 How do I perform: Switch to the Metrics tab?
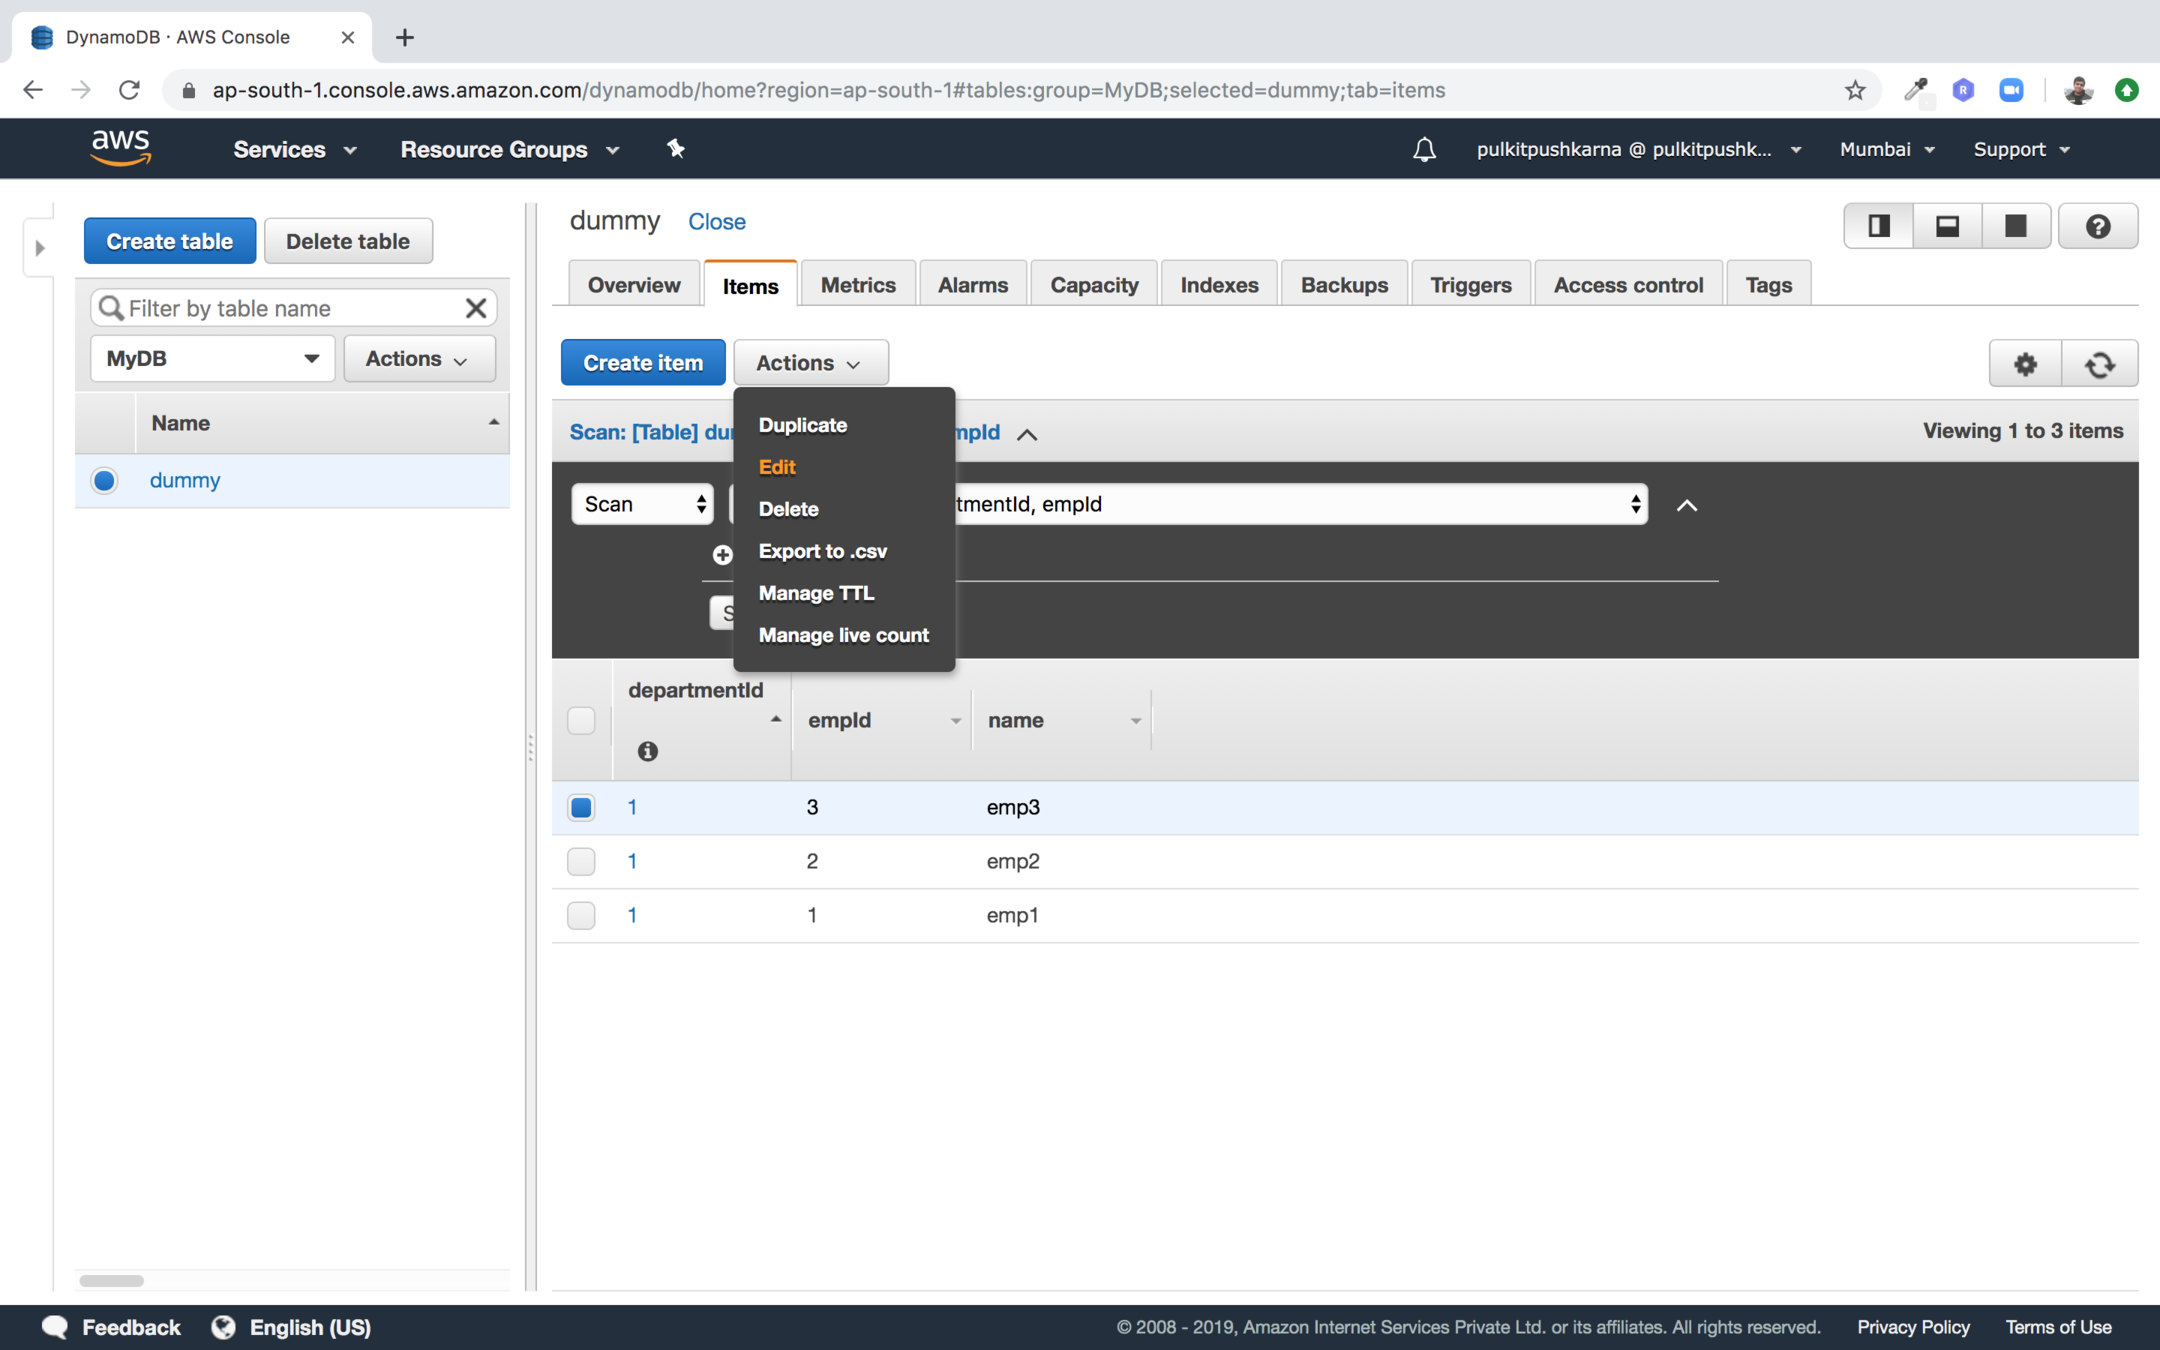857,285
